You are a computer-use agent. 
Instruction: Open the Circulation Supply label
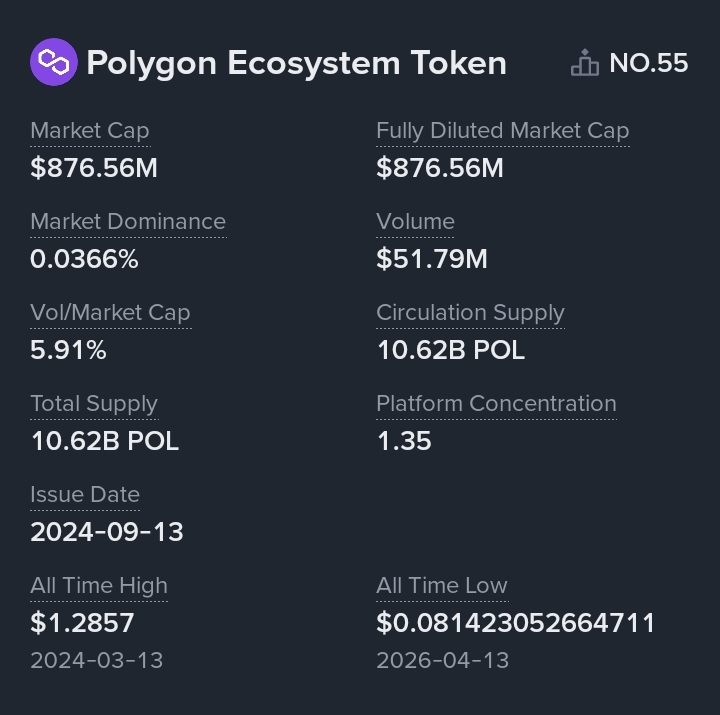[470, 313]
